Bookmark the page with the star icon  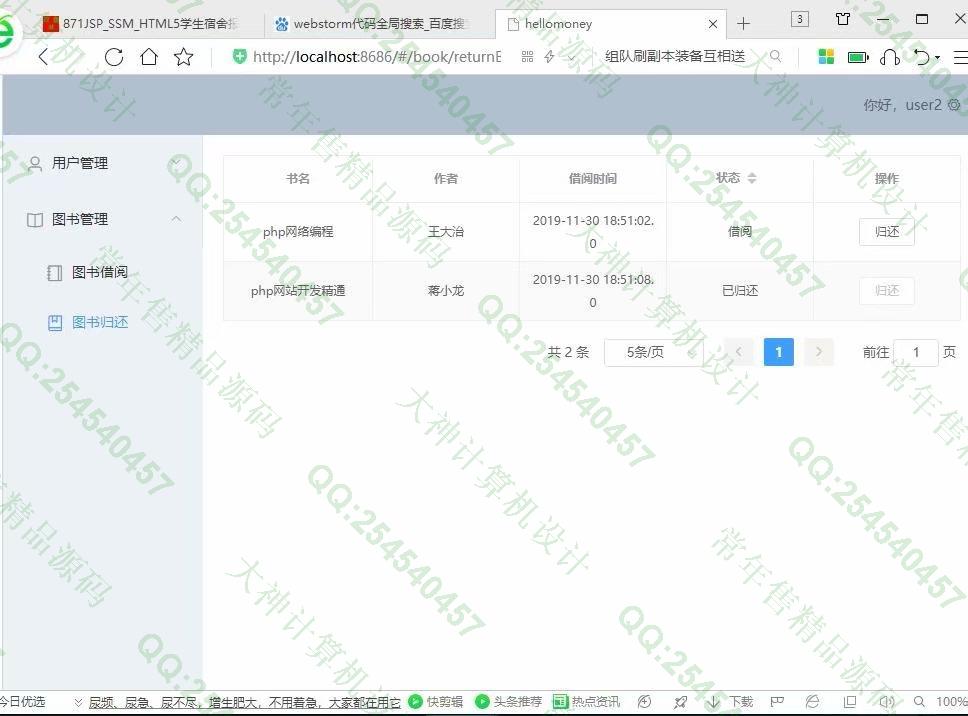coord(183,57)
